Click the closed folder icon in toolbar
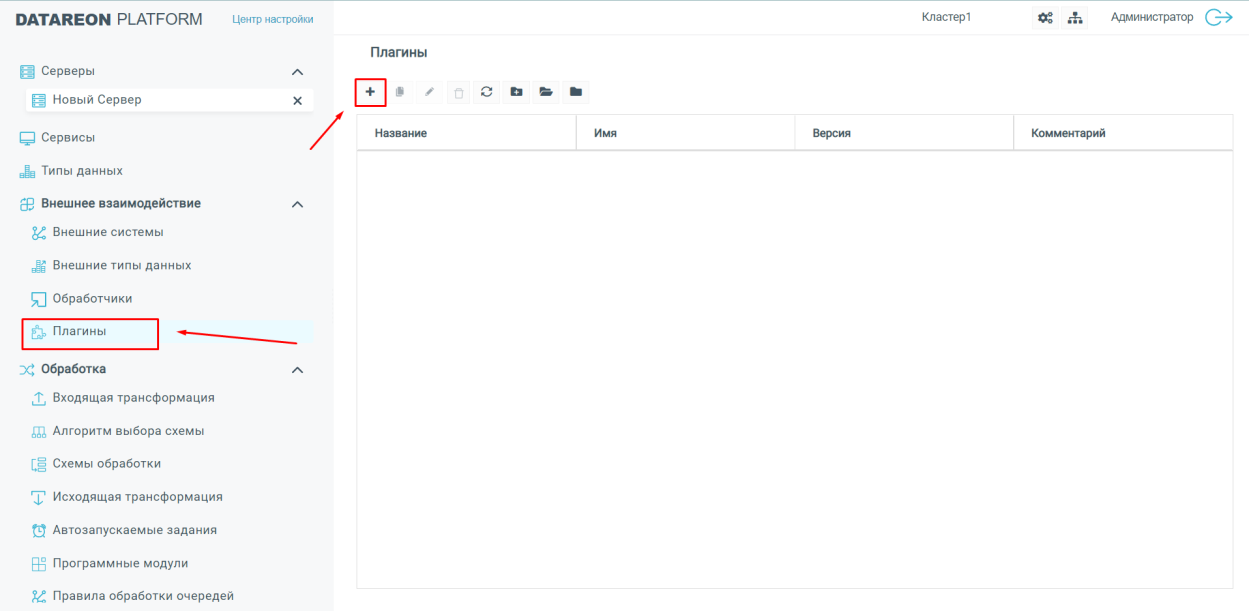The width and height of the screenshot is (1249, 611). click(575, 92)
